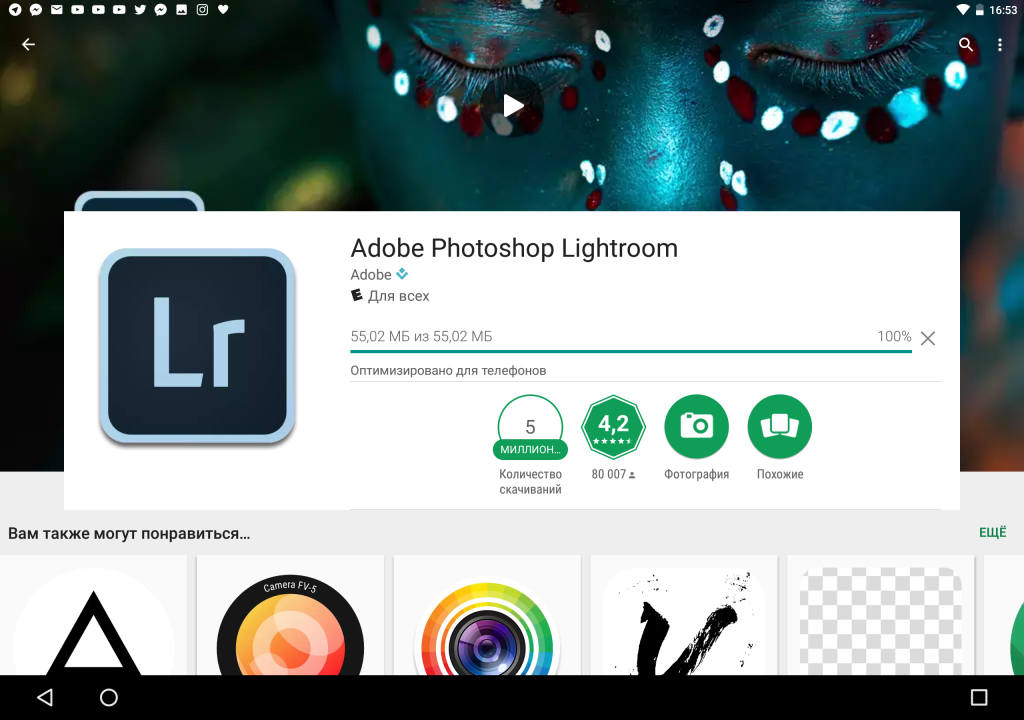Open the Adobe developer page link
The width and height of the screenshot is (1024, 720).
(x=371, y=274)
